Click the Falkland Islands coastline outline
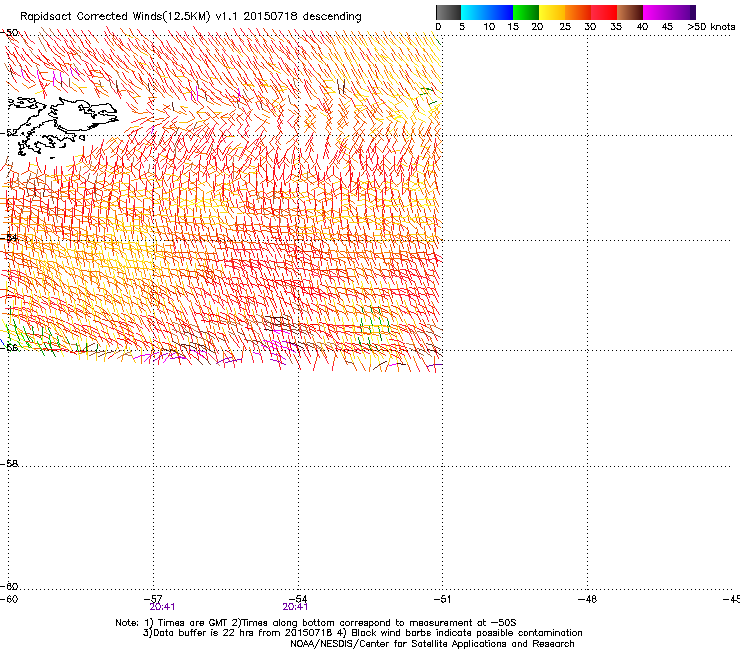 coord(63,126)
